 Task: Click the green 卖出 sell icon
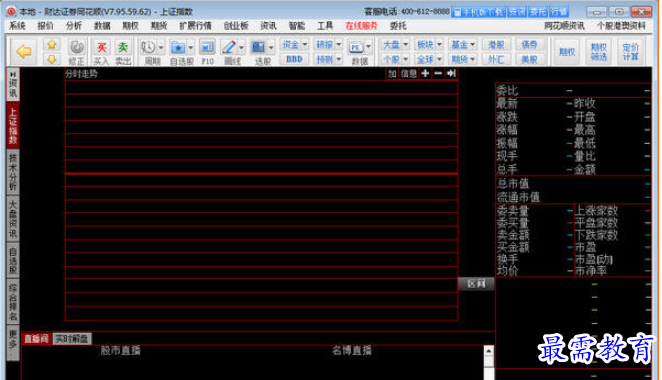(123, 47)
